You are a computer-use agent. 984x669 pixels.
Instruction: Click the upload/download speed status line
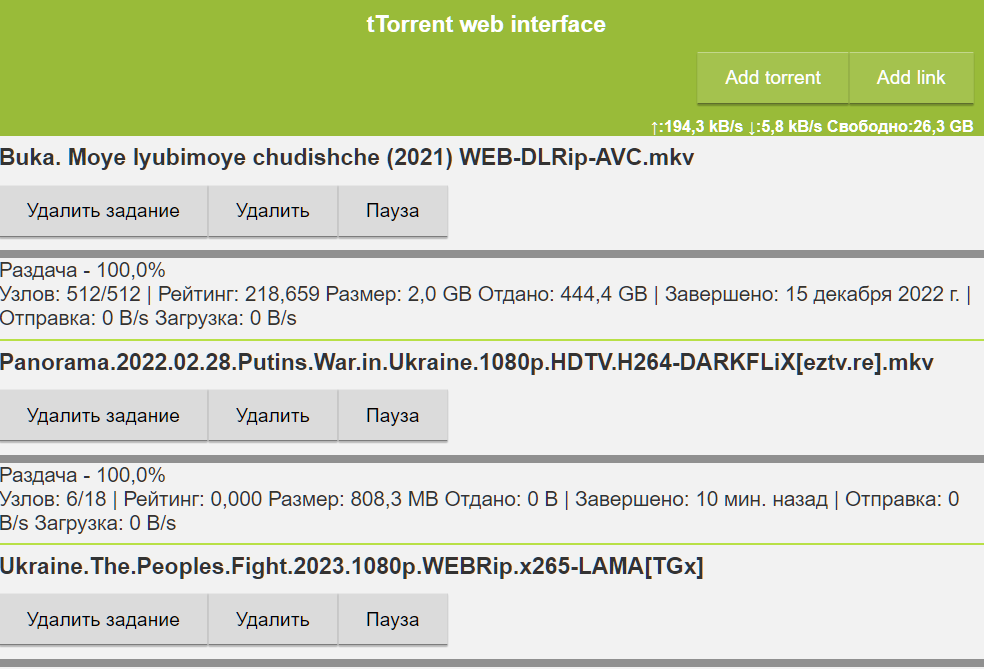(811, 127)
